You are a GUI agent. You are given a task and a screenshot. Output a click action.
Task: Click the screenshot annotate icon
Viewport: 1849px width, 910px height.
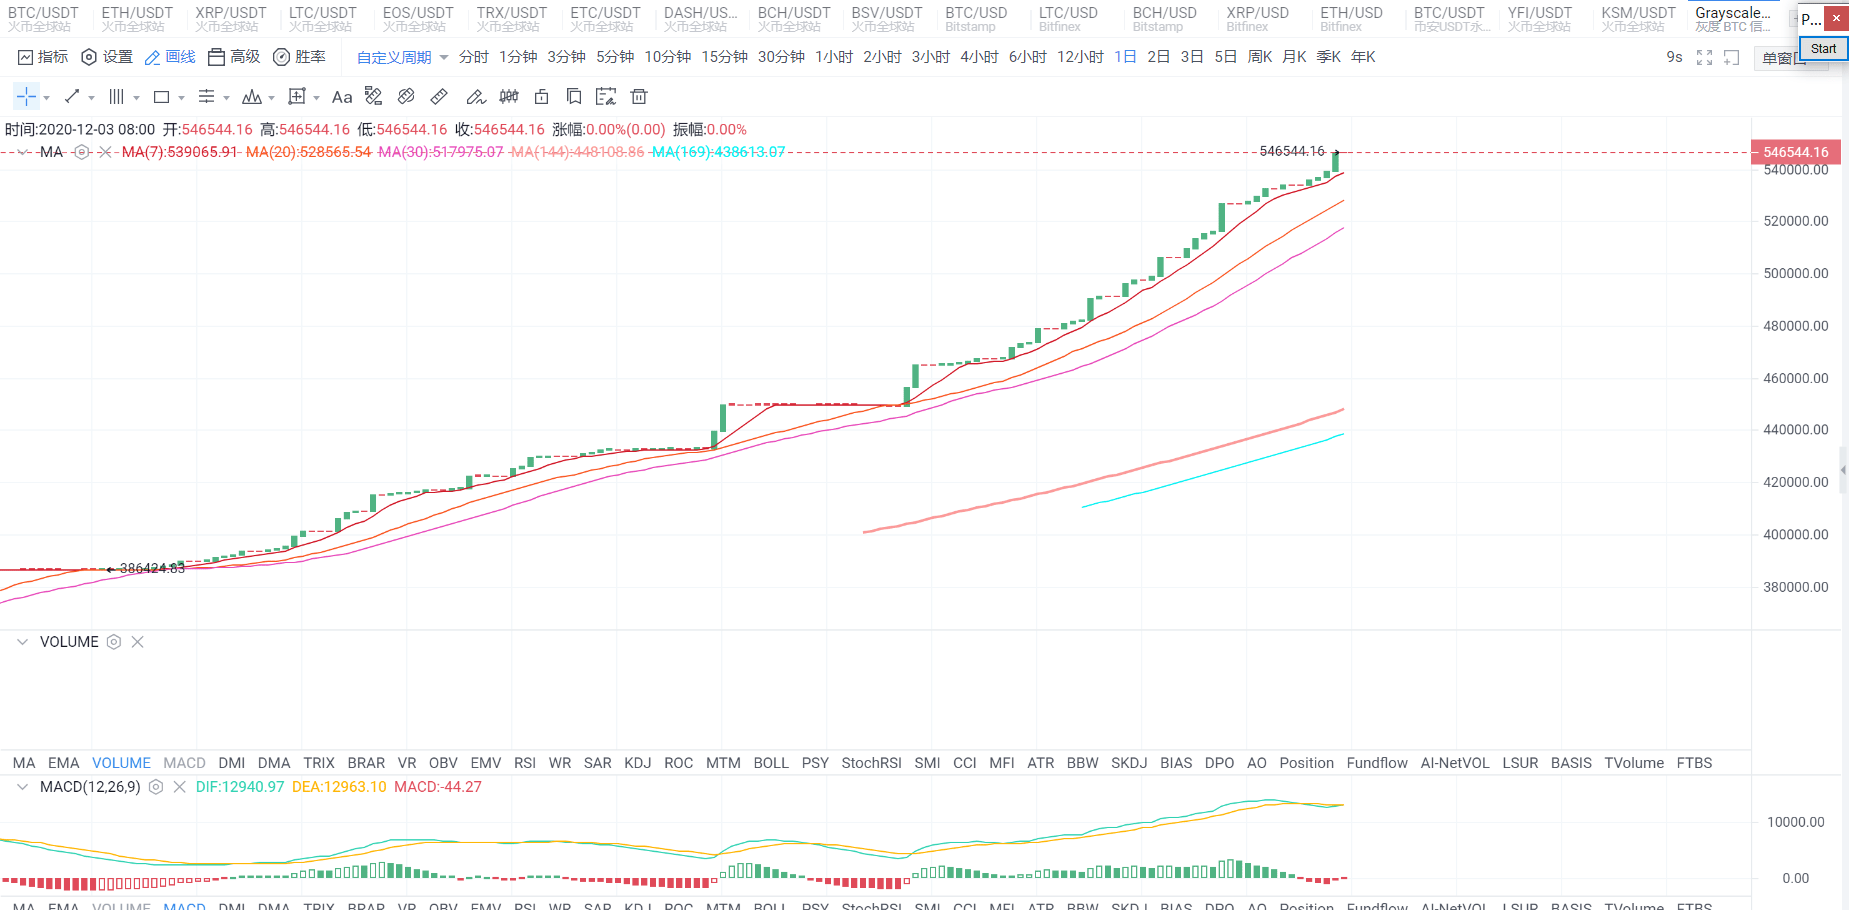click(606, 97)
